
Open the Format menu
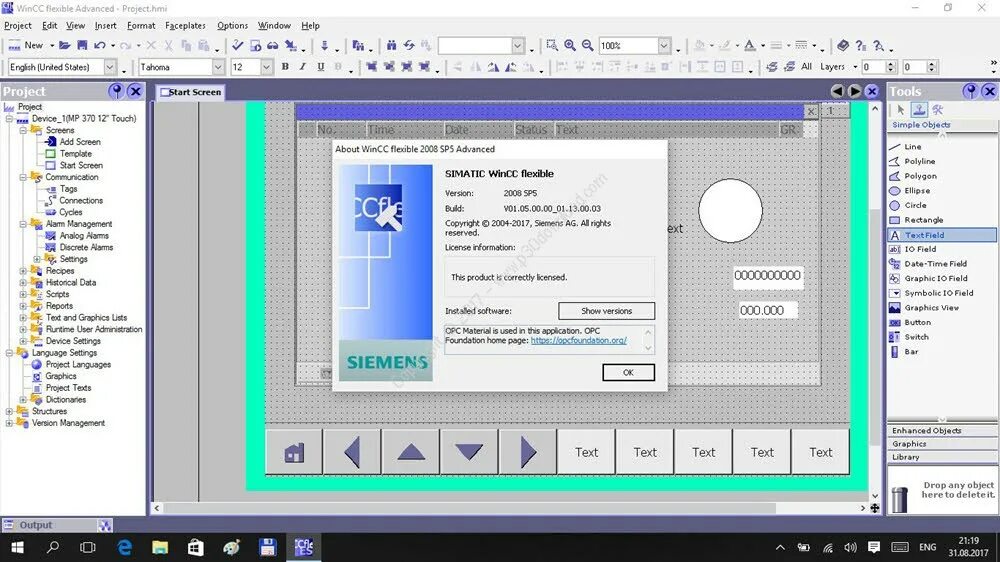(x=141, y=26)
